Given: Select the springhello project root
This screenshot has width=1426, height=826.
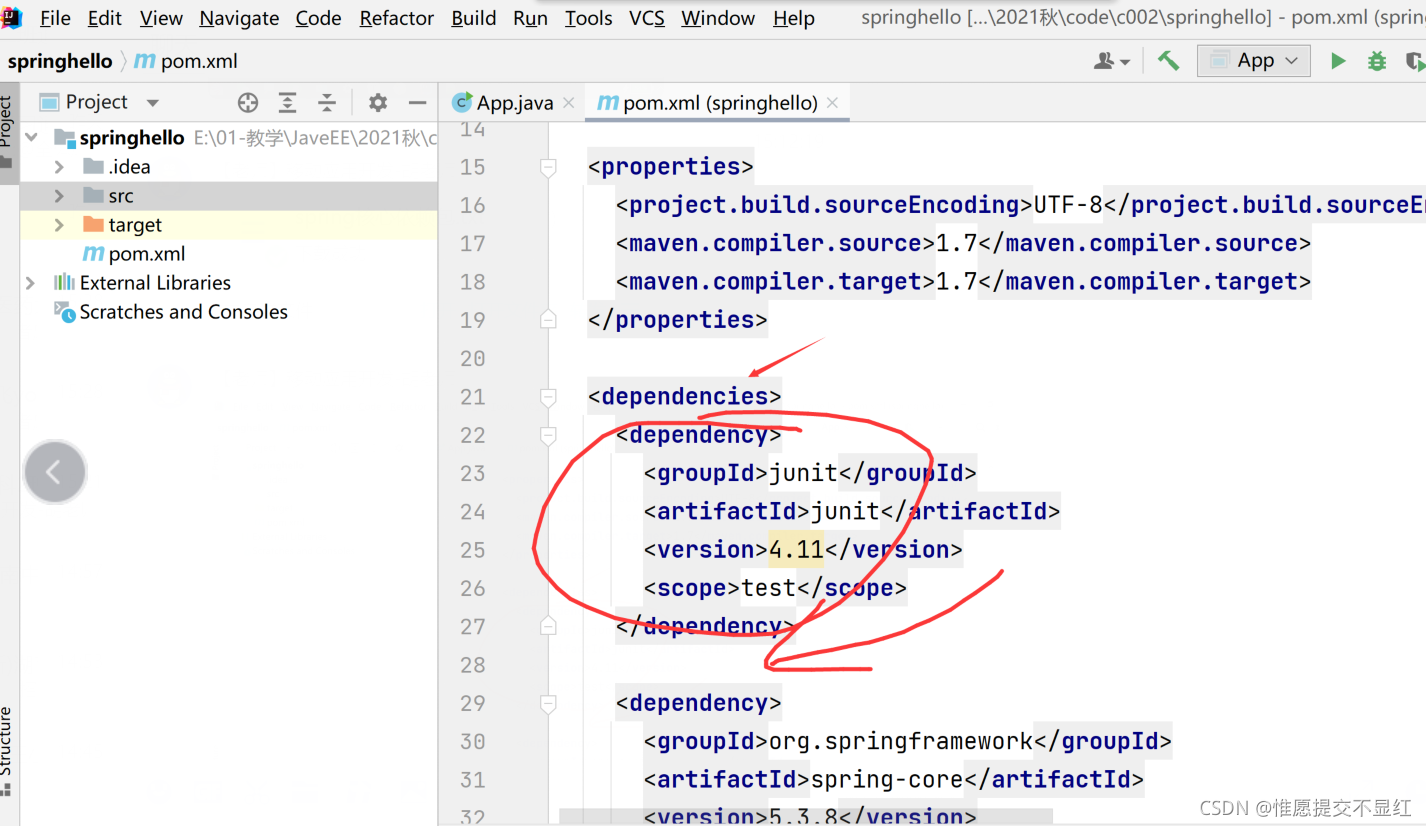Looking at the screenshot, I should pos(132,138).
